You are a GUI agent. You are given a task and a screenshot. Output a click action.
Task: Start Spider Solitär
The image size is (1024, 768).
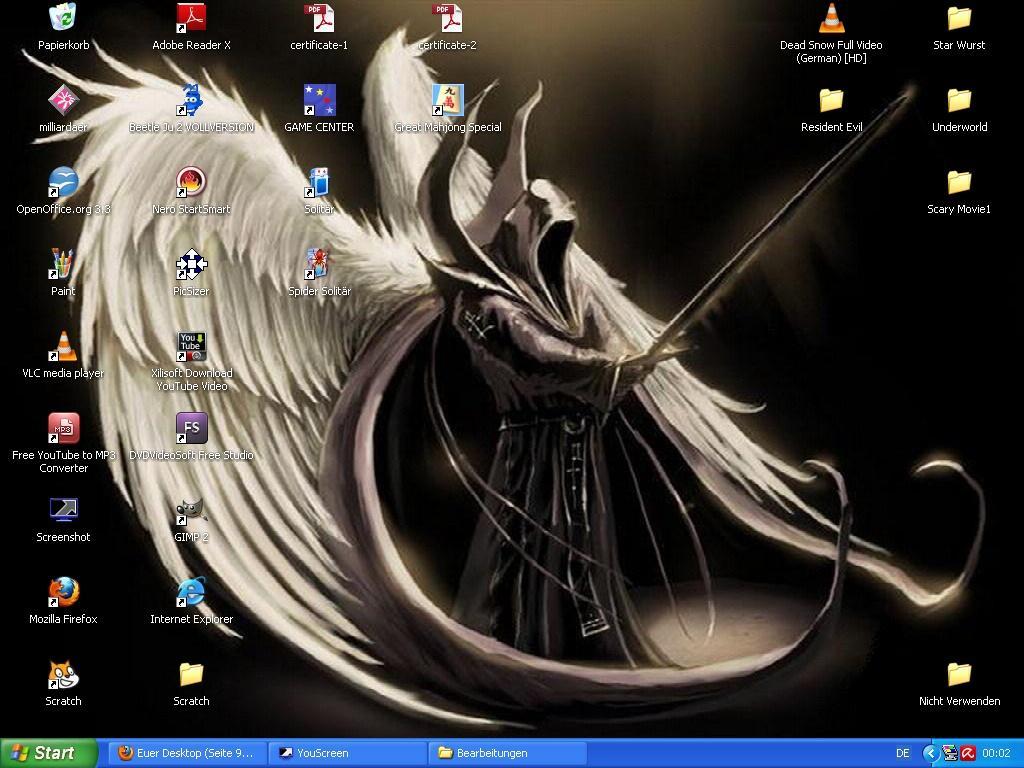tap(319, 264)
